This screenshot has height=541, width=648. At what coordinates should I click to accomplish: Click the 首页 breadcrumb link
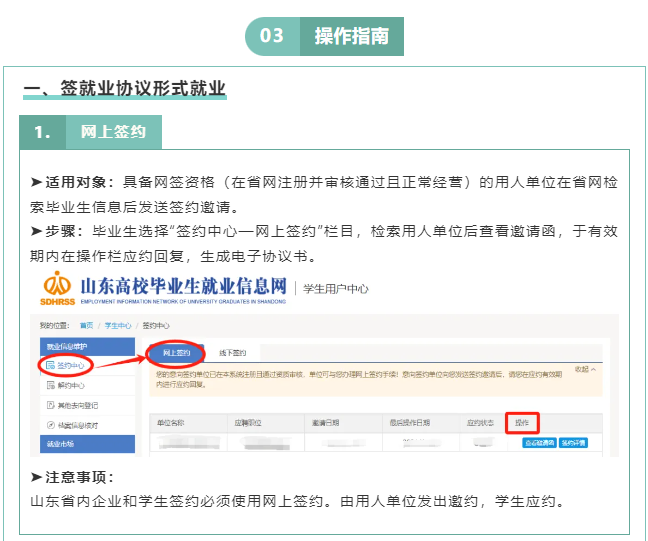[x=87, y=325]
